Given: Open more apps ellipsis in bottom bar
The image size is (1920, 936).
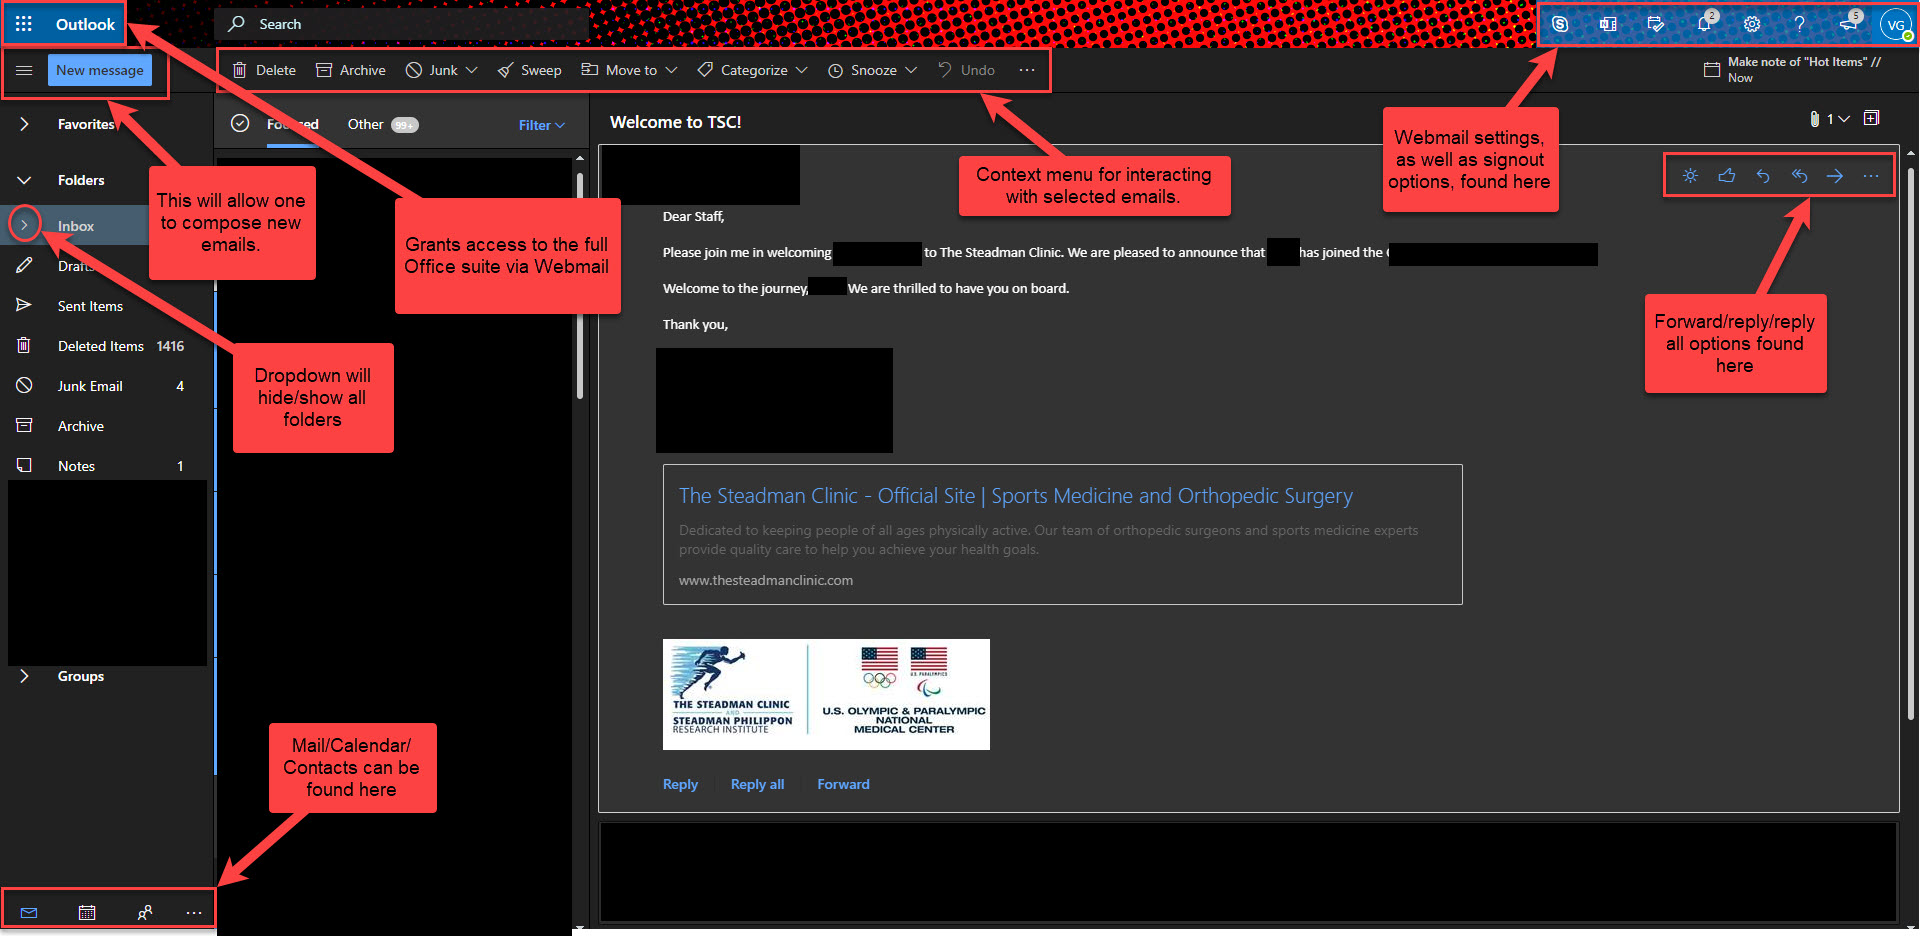Looking at the screenshot, I should [x=194, y=912].
